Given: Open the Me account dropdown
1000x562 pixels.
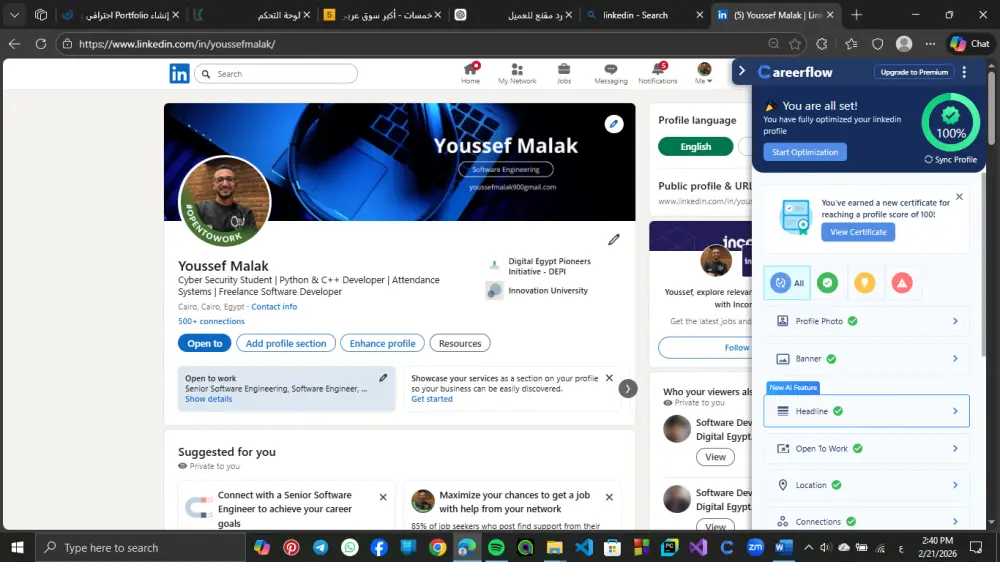Looking at the screenshot, I should 703,73.
